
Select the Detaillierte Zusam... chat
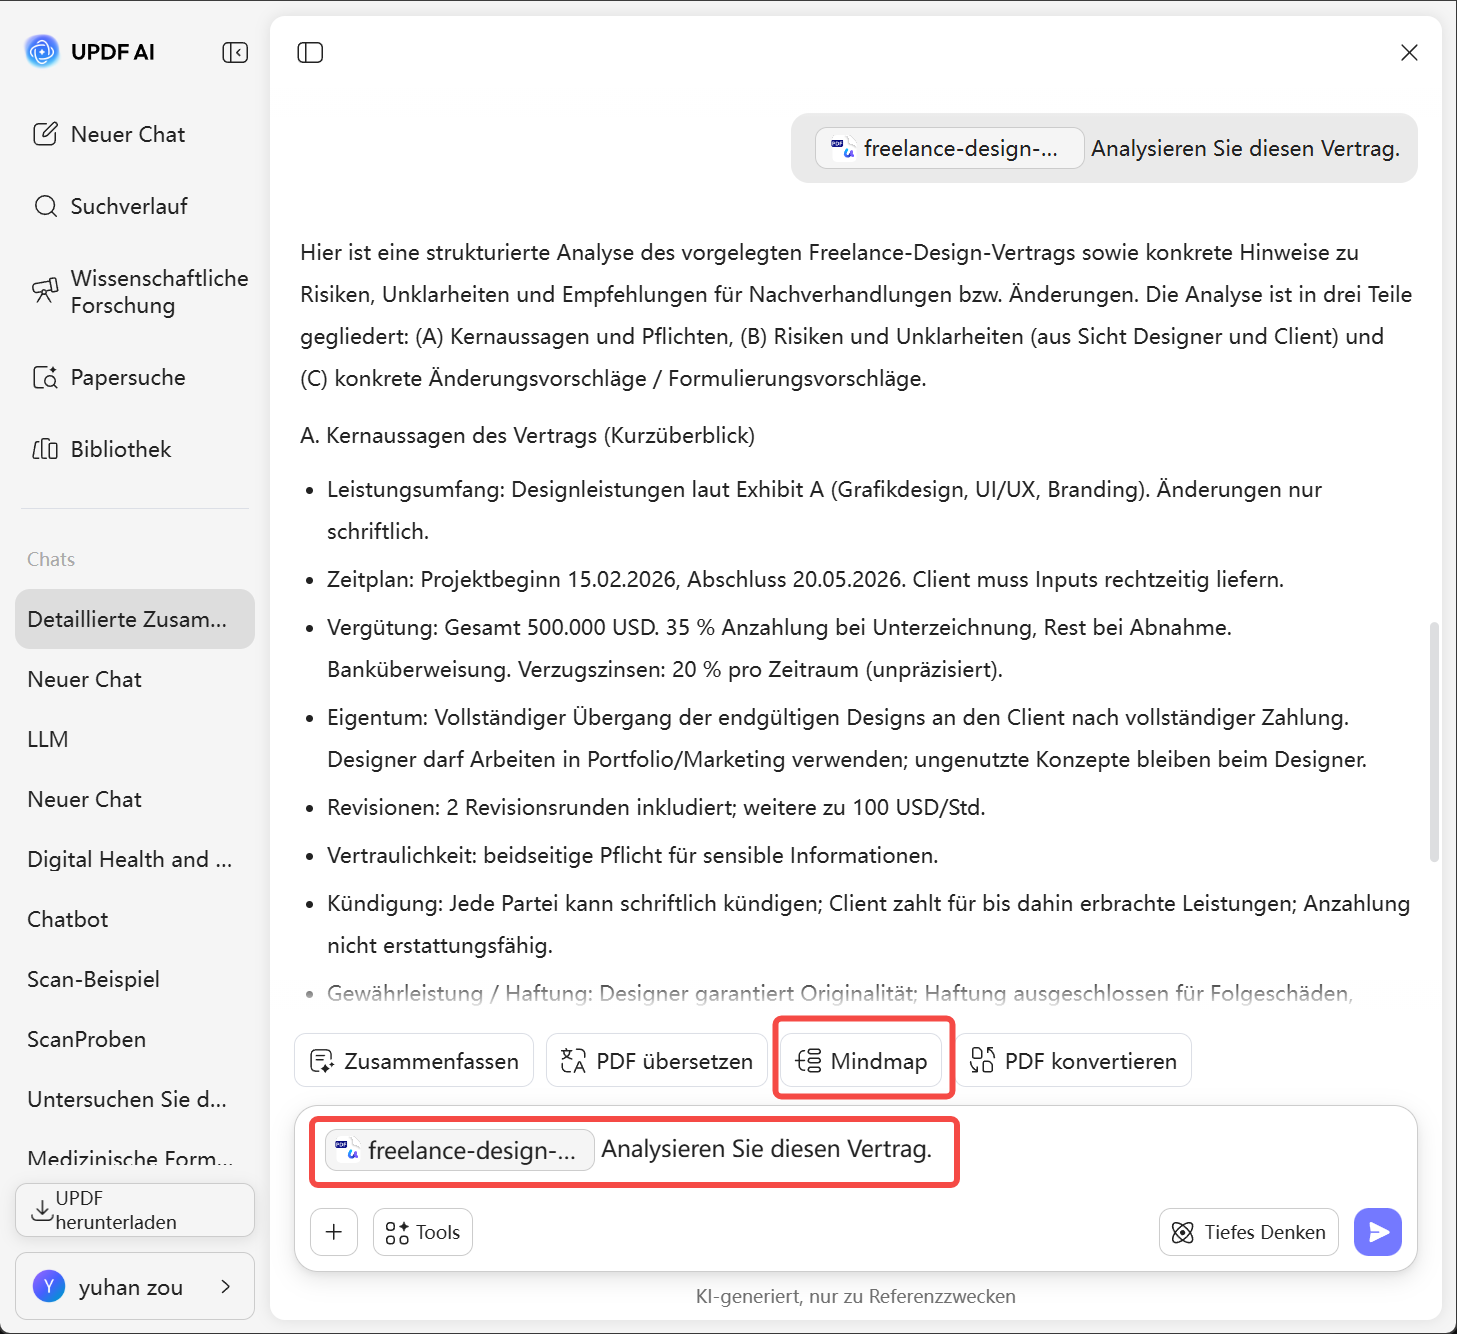click(135, 619)
